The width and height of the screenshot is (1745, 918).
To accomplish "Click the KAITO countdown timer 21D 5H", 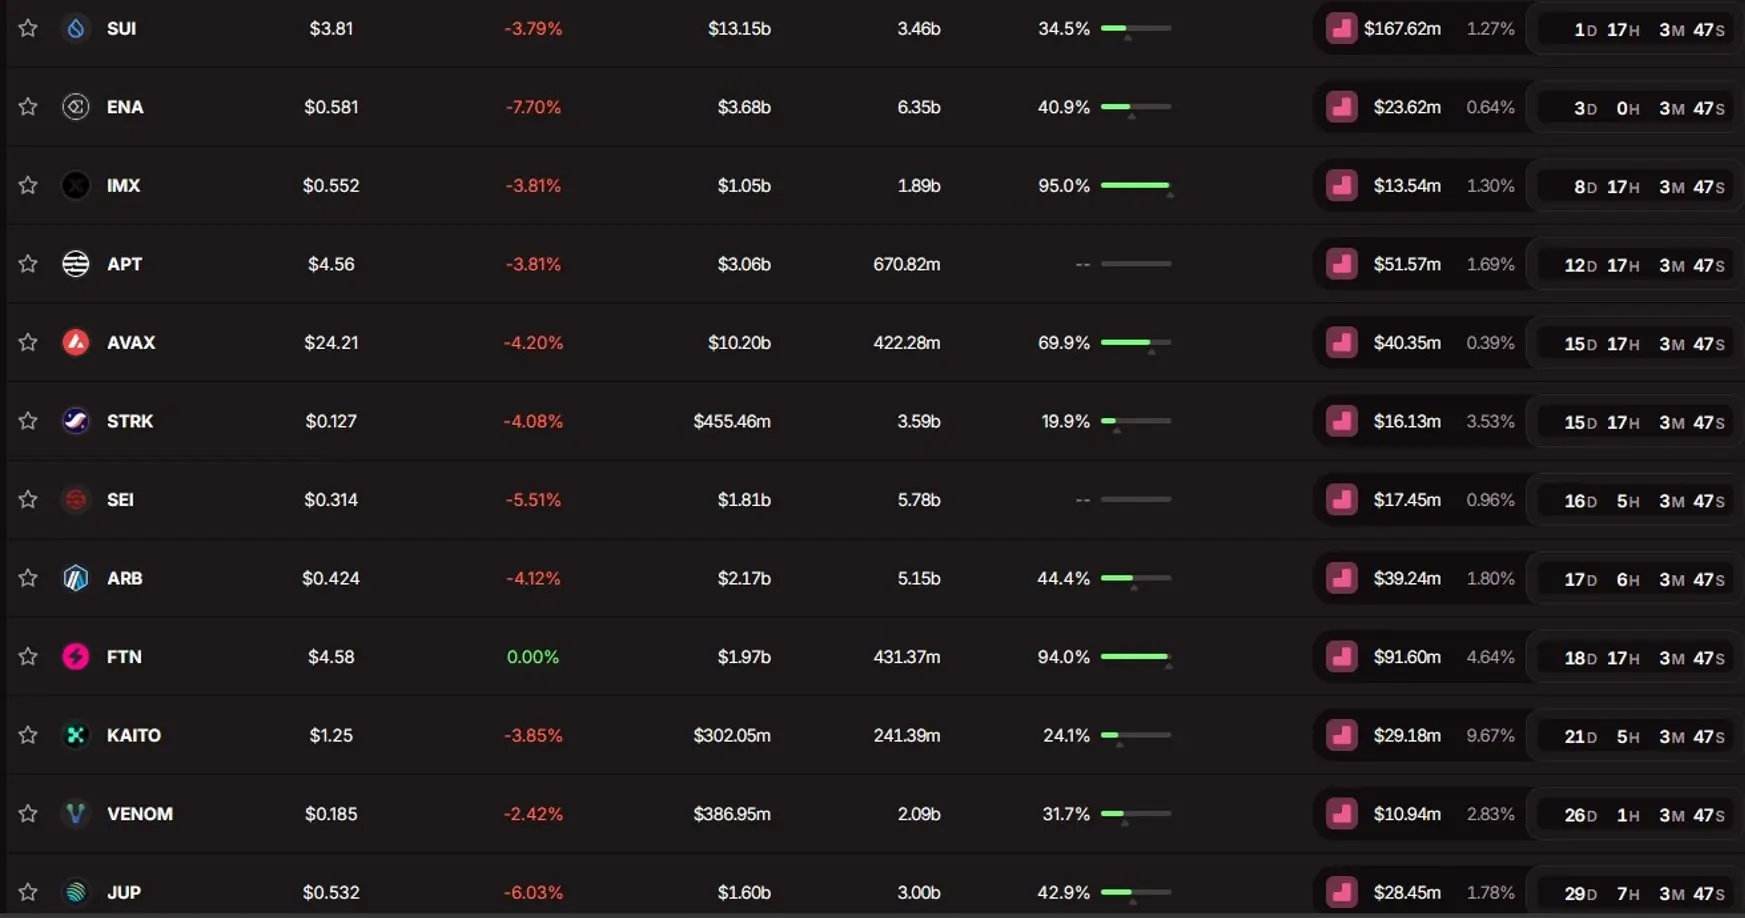I will (x=1643, y=736).
